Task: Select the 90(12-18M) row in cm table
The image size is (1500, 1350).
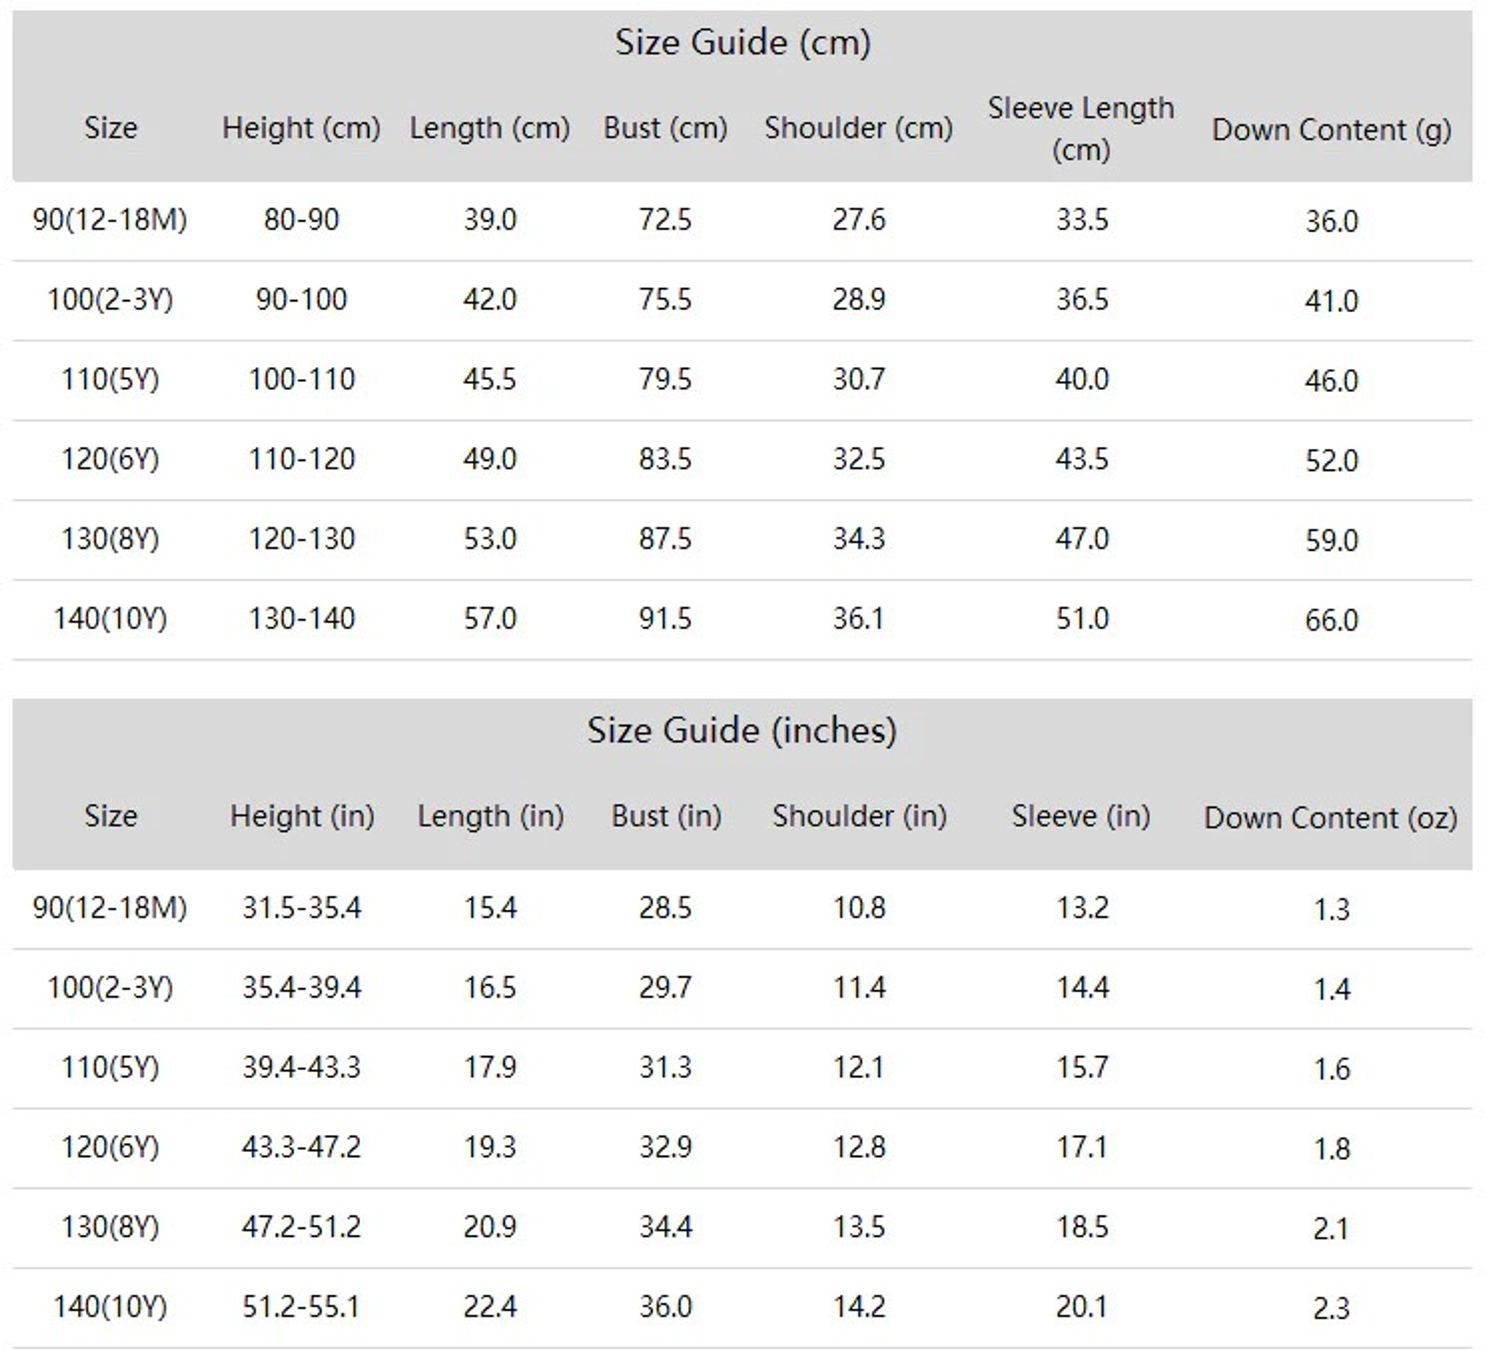Action: (742, 220)
